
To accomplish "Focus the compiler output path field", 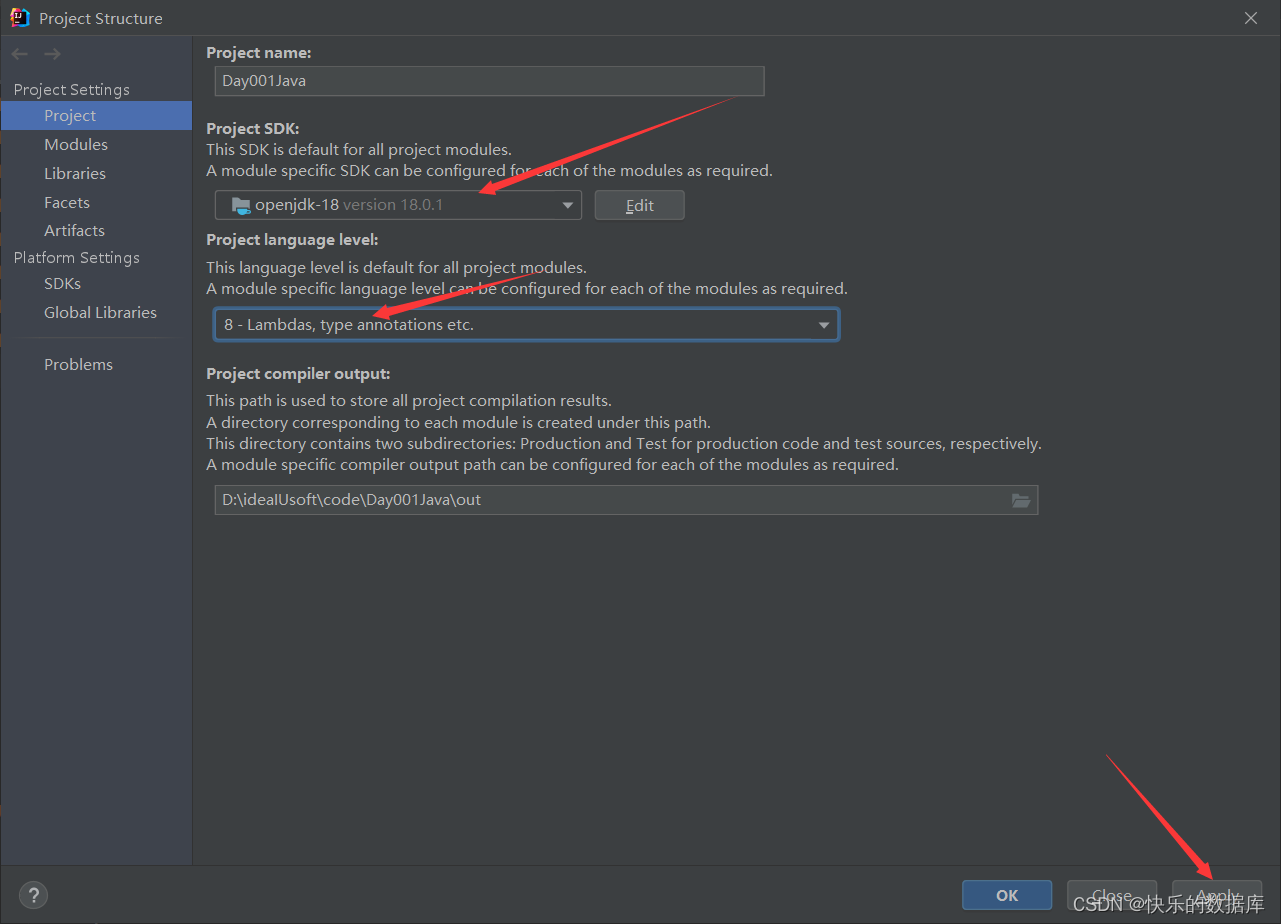I will click(626, 500).
